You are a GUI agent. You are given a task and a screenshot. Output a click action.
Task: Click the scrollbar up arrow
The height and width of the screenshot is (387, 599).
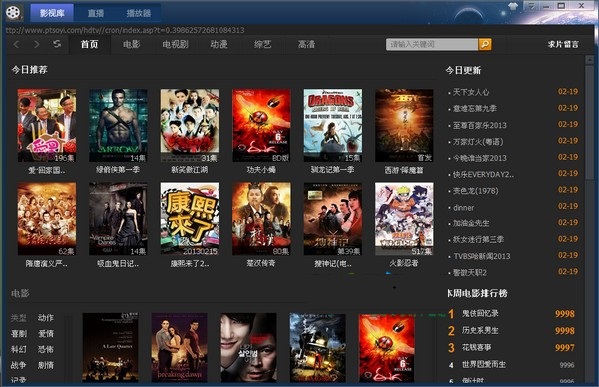(x=590, y=59)
